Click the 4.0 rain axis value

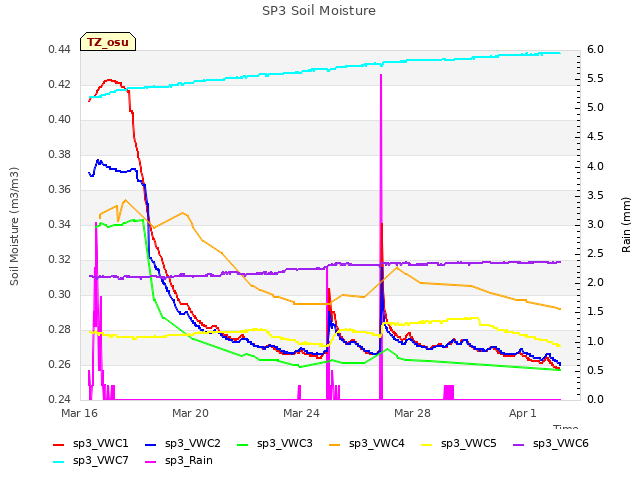pyautogui.click(x=596, y=167)
